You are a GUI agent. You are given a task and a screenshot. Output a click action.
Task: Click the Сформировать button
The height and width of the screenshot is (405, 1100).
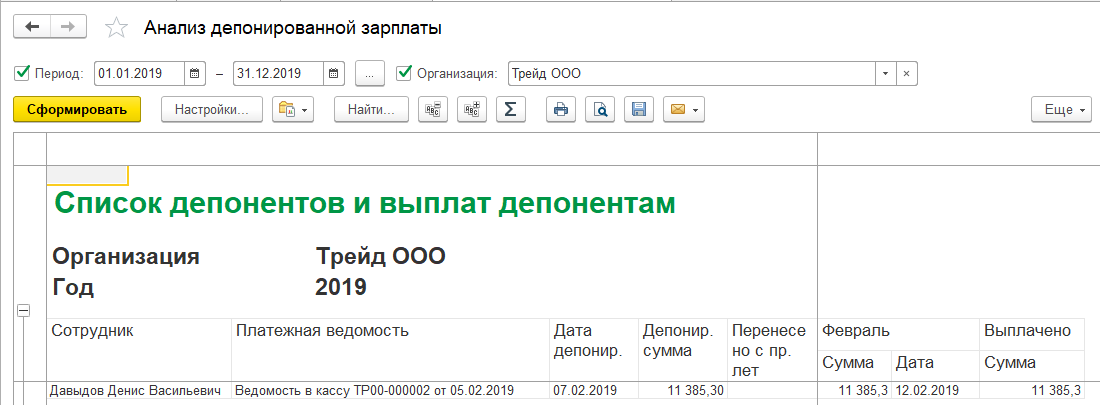pos(77,109)
